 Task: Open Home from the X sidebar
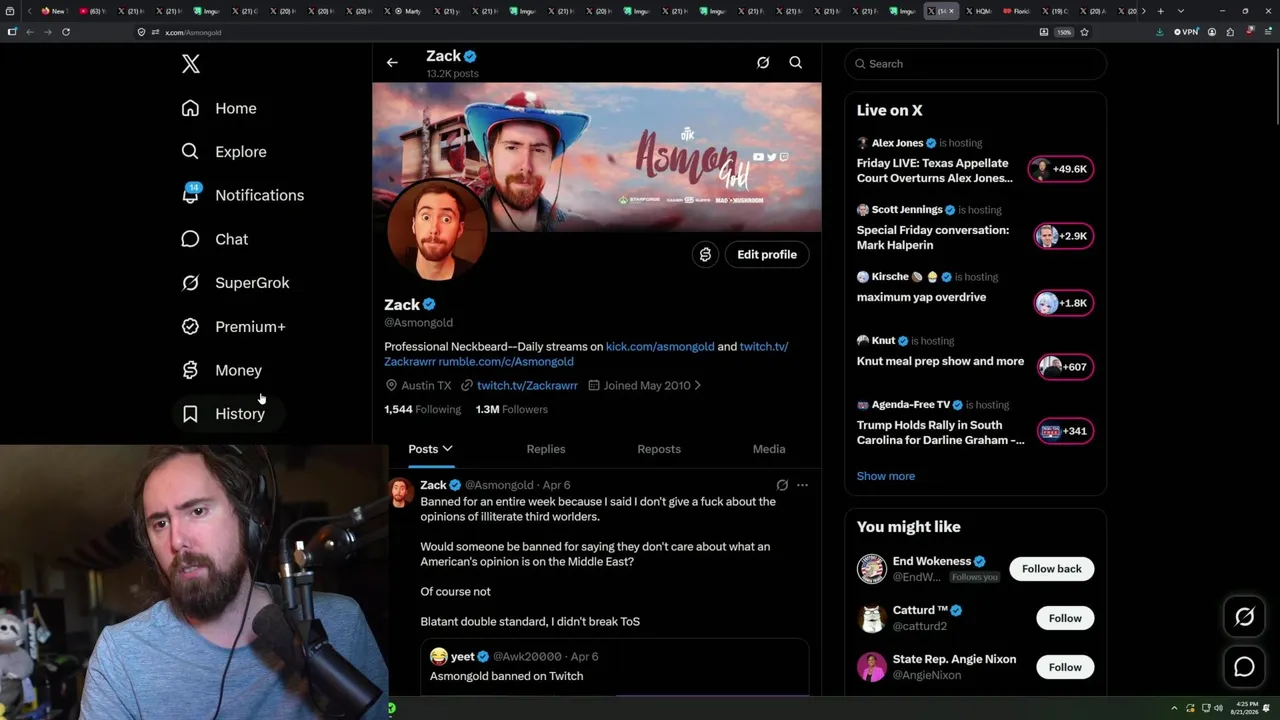pyautogui.click(x=219, y=108)
